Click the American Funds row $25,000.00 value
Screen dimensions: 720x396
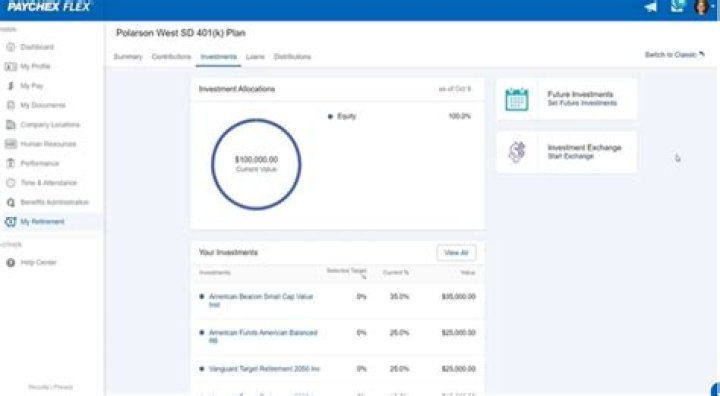click(x=458, y=333)
